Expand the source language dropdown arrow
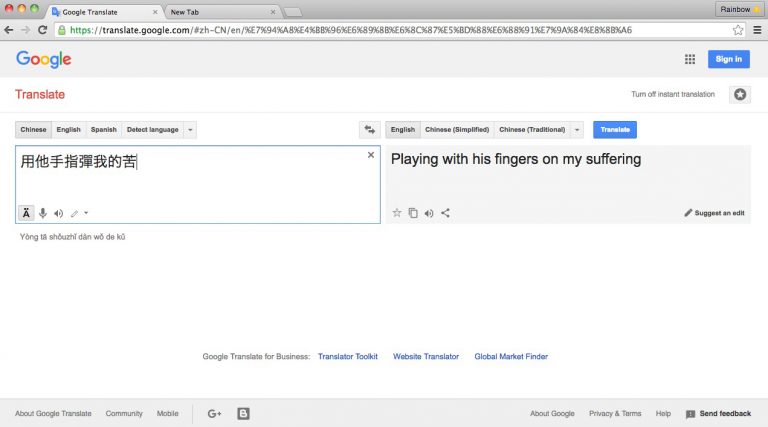Image resolution: width=768 pixels, height=427 pixels. coord(191,130)
